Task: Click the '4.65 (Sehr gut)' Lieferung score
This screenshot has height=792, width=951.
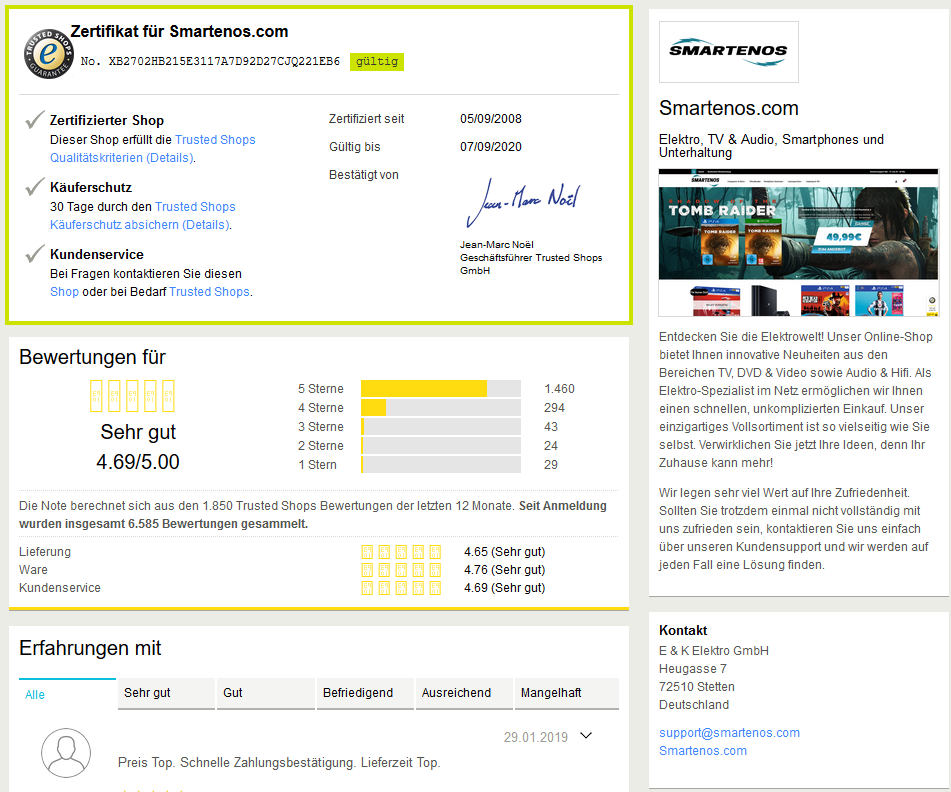Action: 505,552
